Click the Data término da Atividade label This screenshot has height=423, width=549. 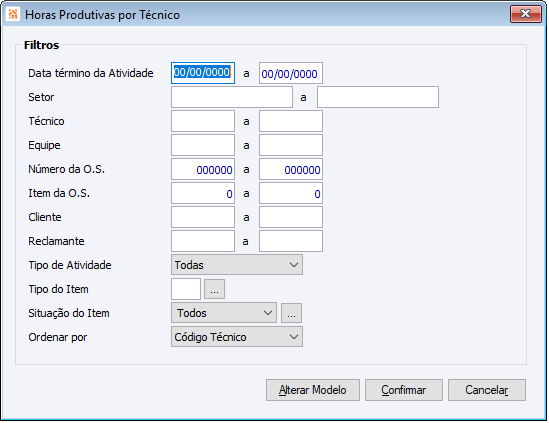click(91, 73)
